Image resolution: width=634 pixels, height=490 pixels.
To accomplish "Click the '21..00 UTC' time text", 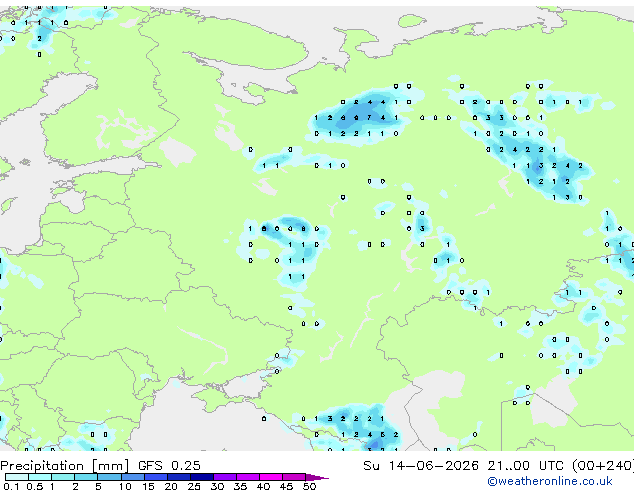I will coord(526,466).
